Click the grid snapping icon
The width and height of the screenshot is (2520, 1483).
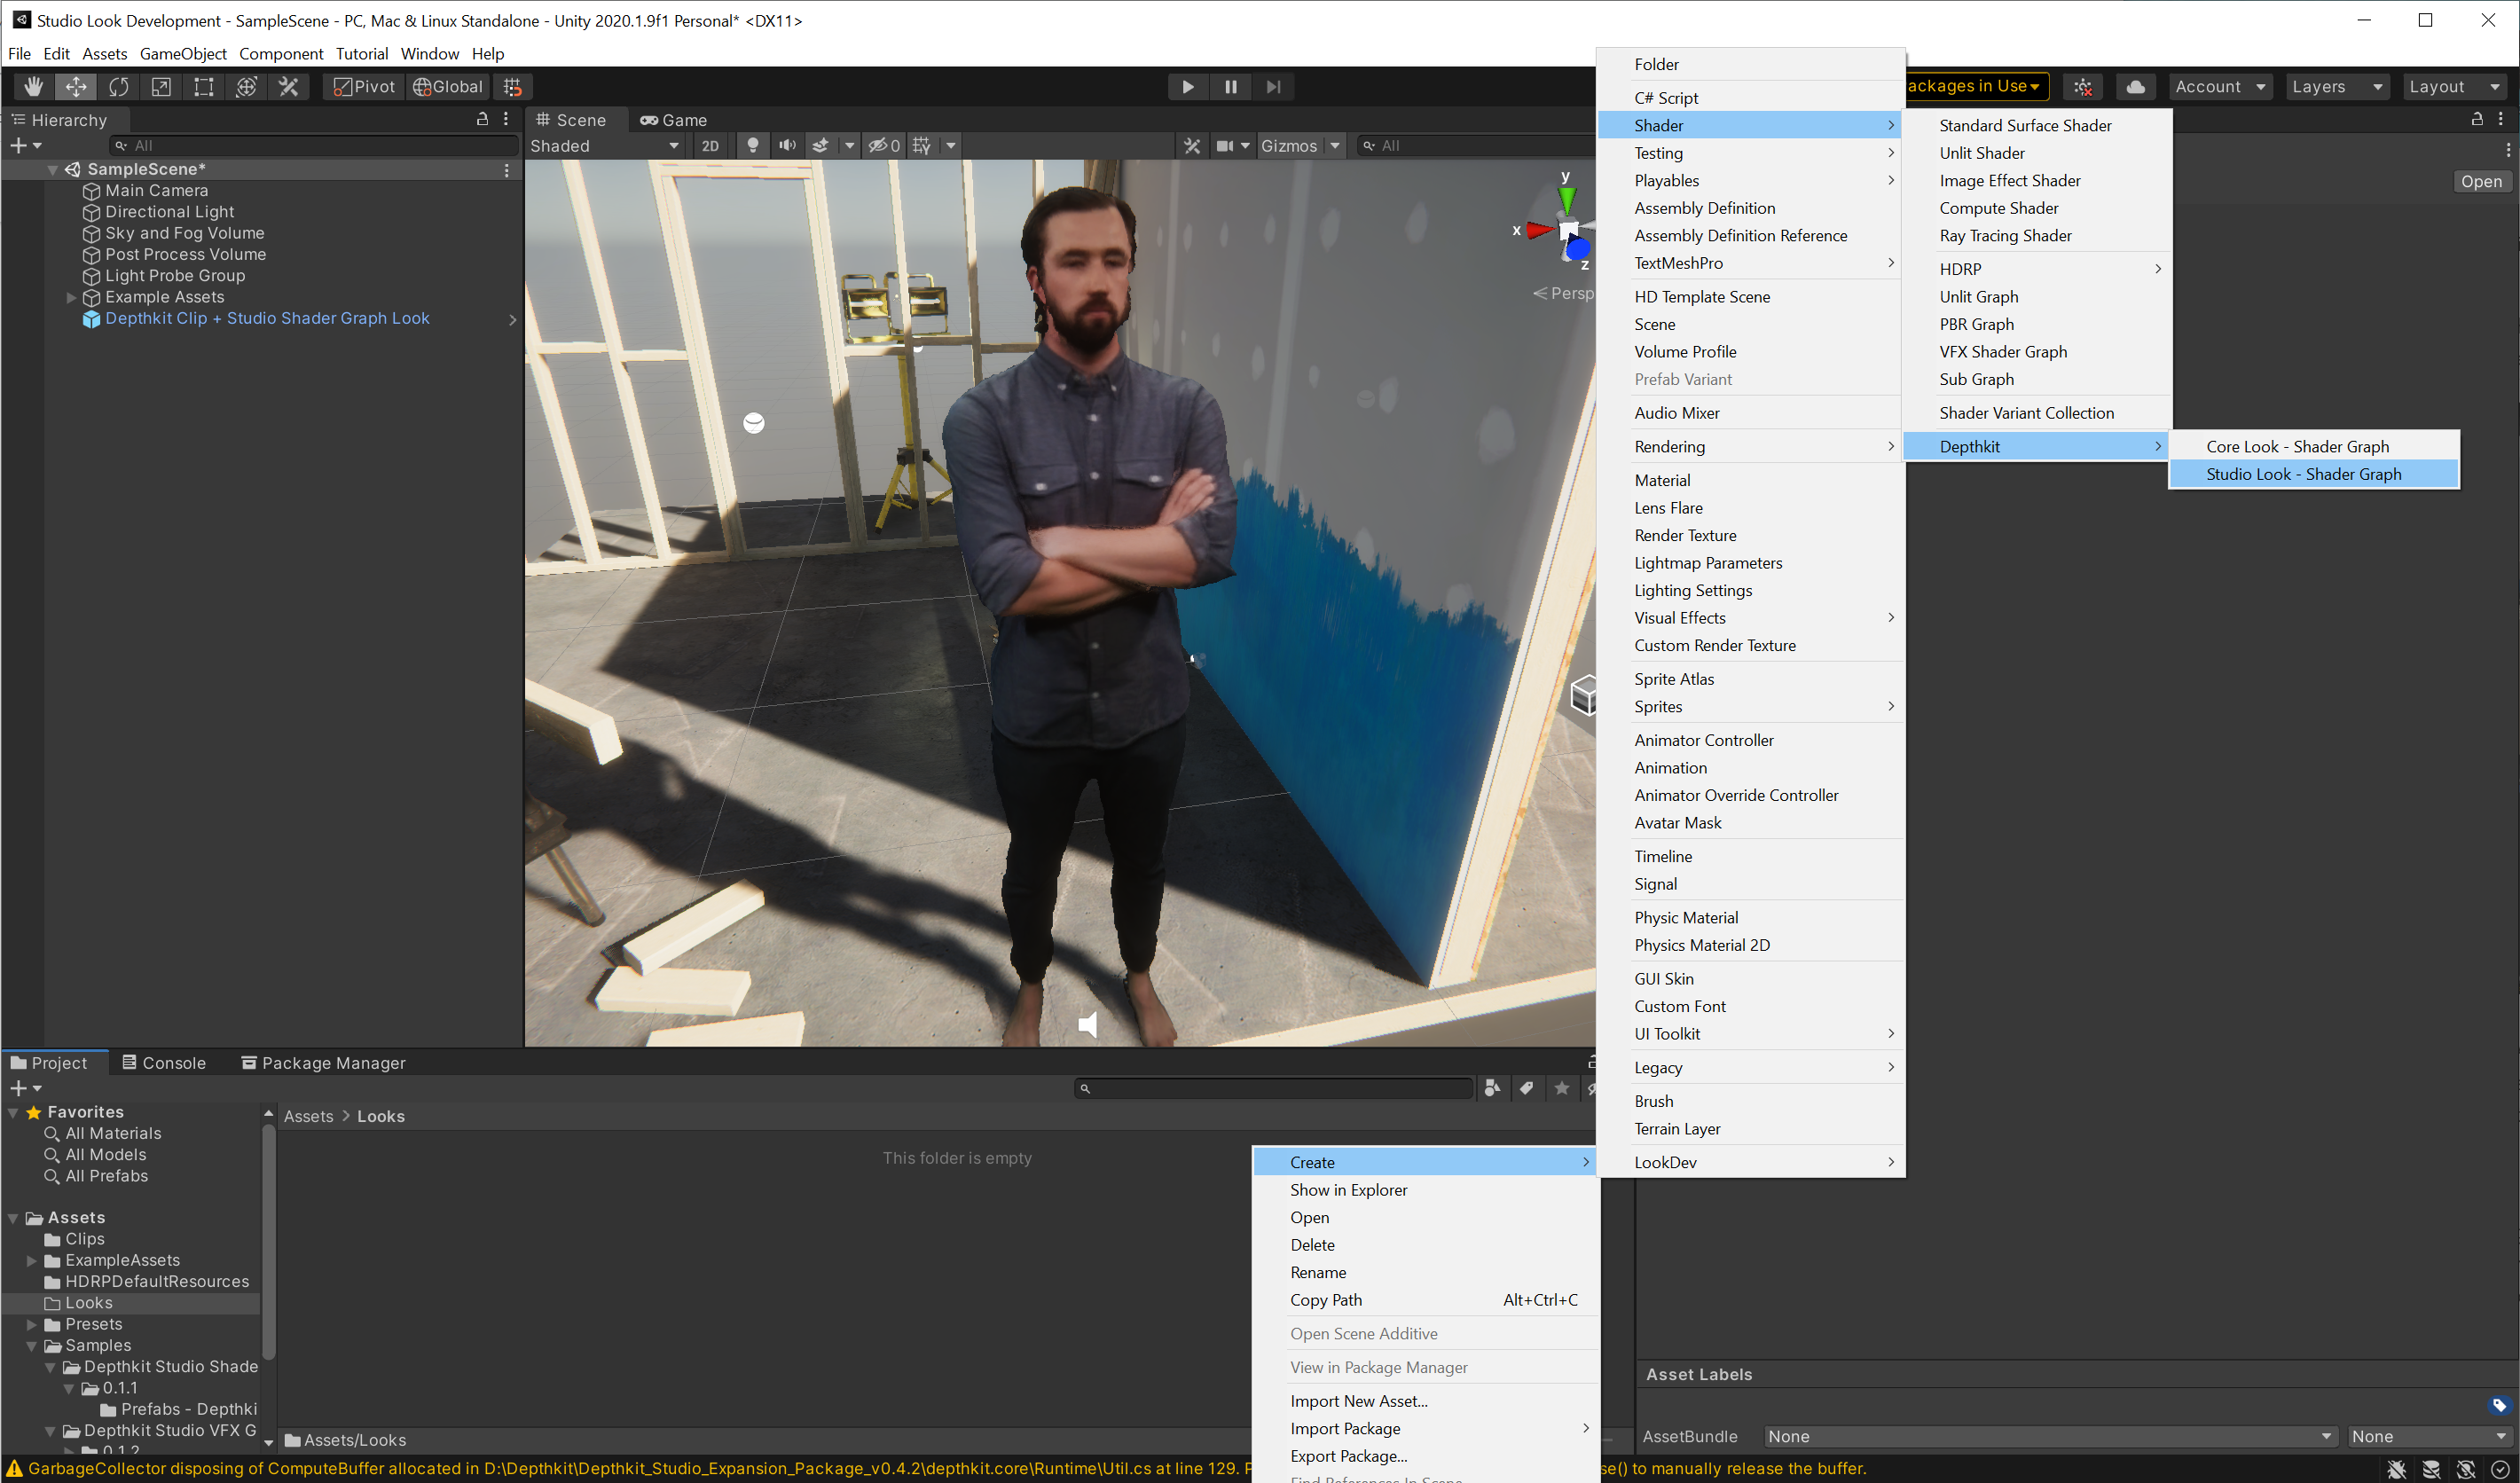click(513, 87)
